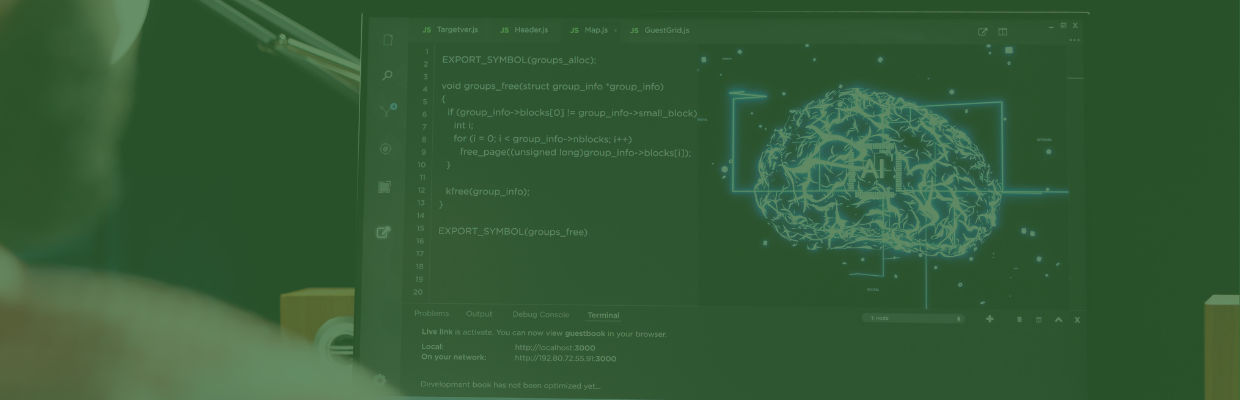This screenshot has height=400, width=1240.
Task: Open the Search magnifier in sidebar
Action: tap(387, 75)
